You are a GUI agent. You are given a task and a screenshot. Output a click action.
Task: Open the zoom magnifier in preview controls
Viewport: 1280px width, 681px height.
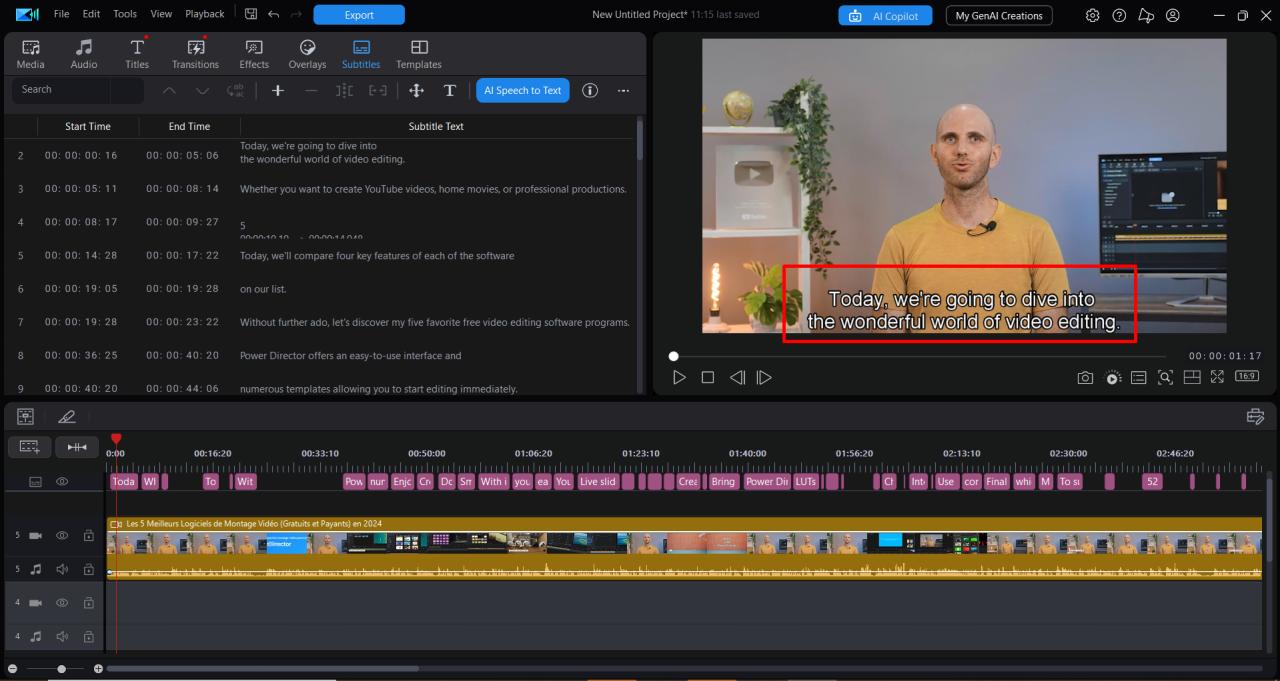point(1165,377)
